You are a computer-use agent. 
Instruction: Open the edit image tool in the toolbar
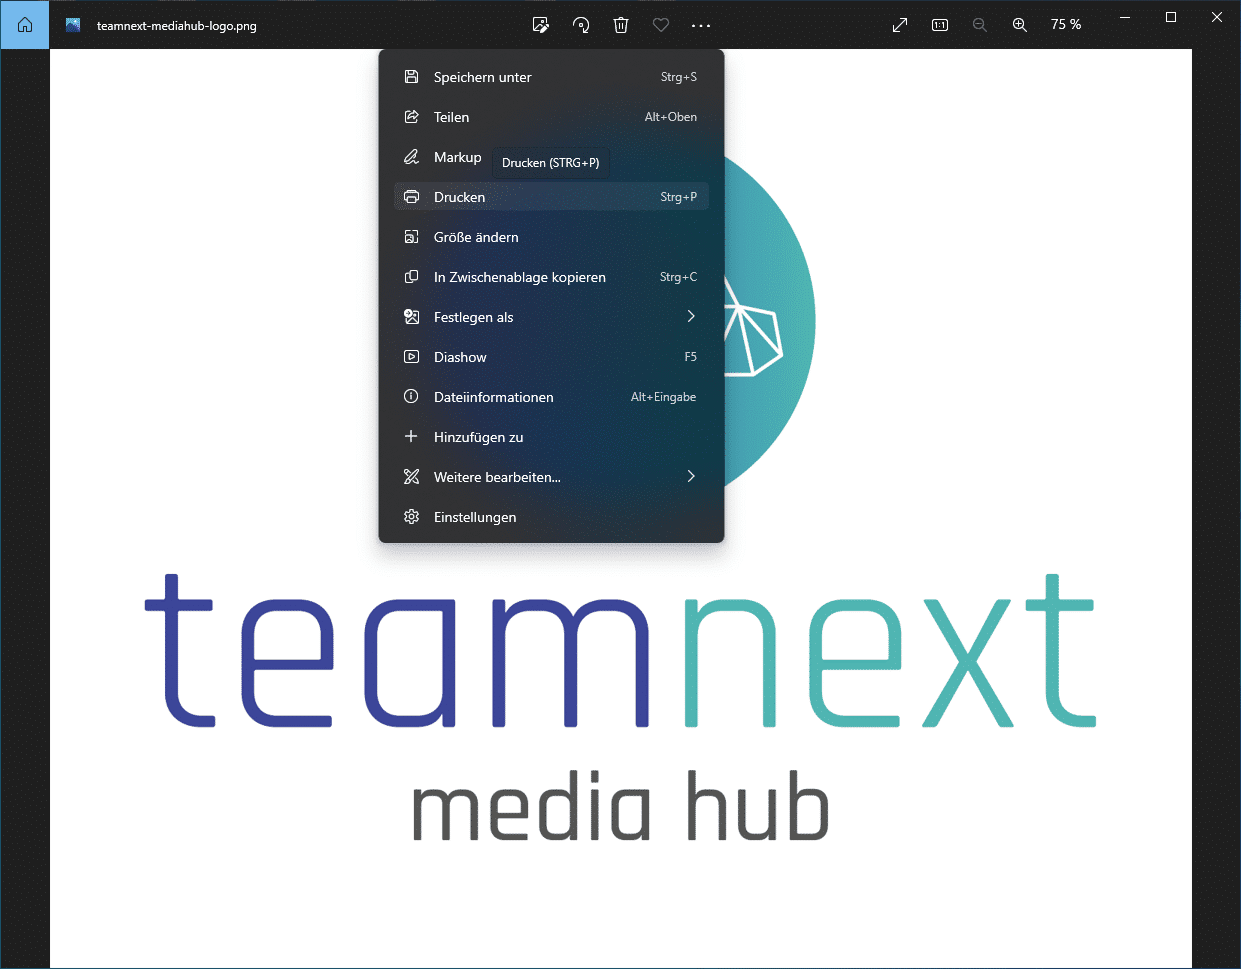tap(541, 25)
